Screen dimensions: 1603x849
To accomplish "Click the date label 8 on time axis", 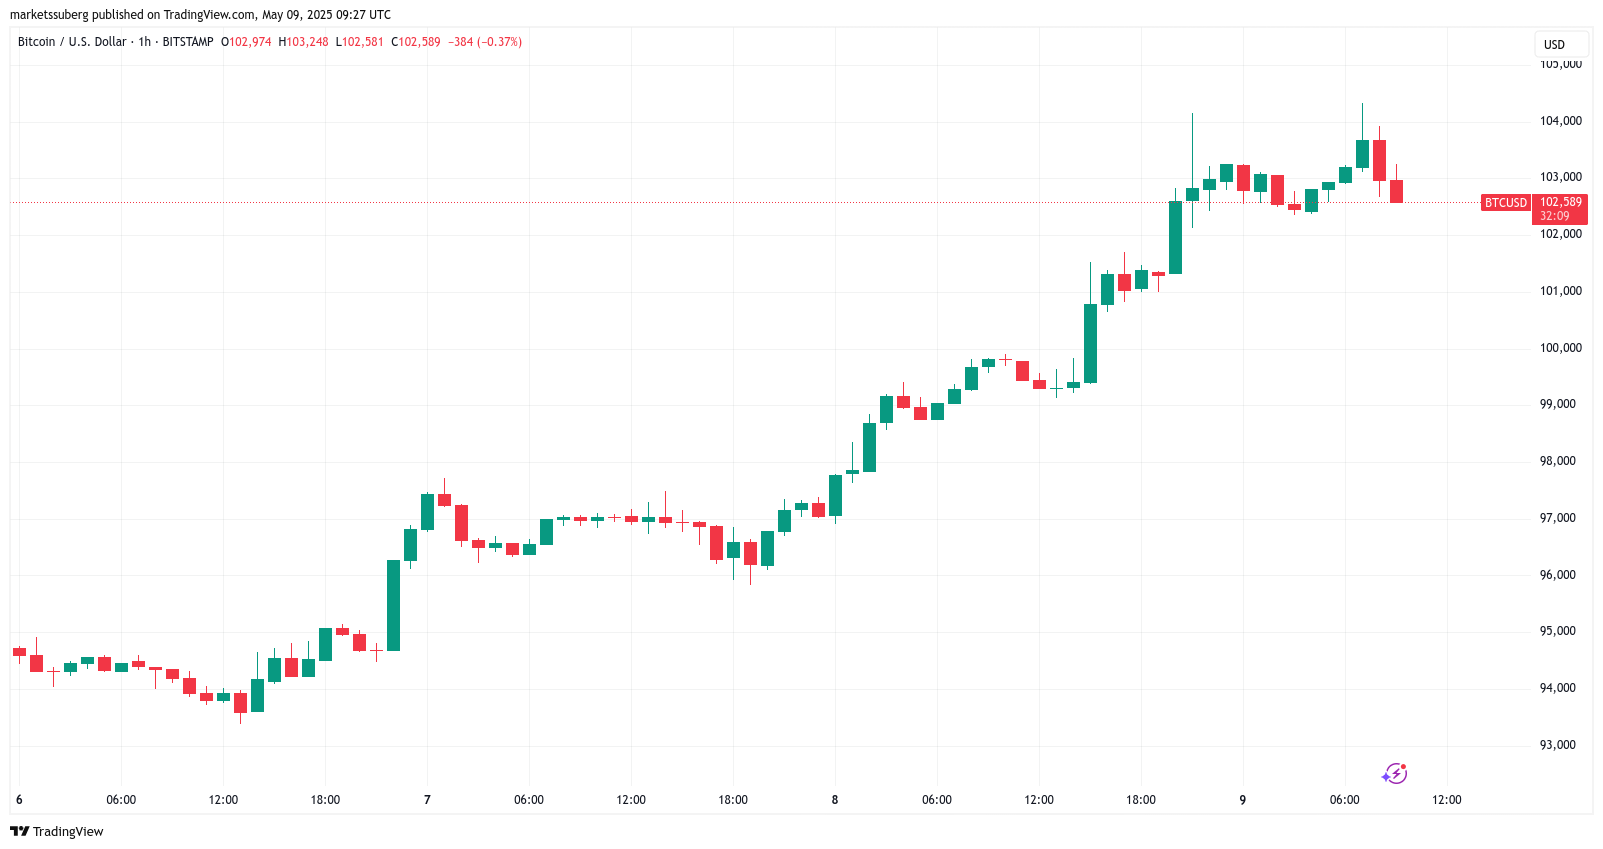I will tap(835, 800).
